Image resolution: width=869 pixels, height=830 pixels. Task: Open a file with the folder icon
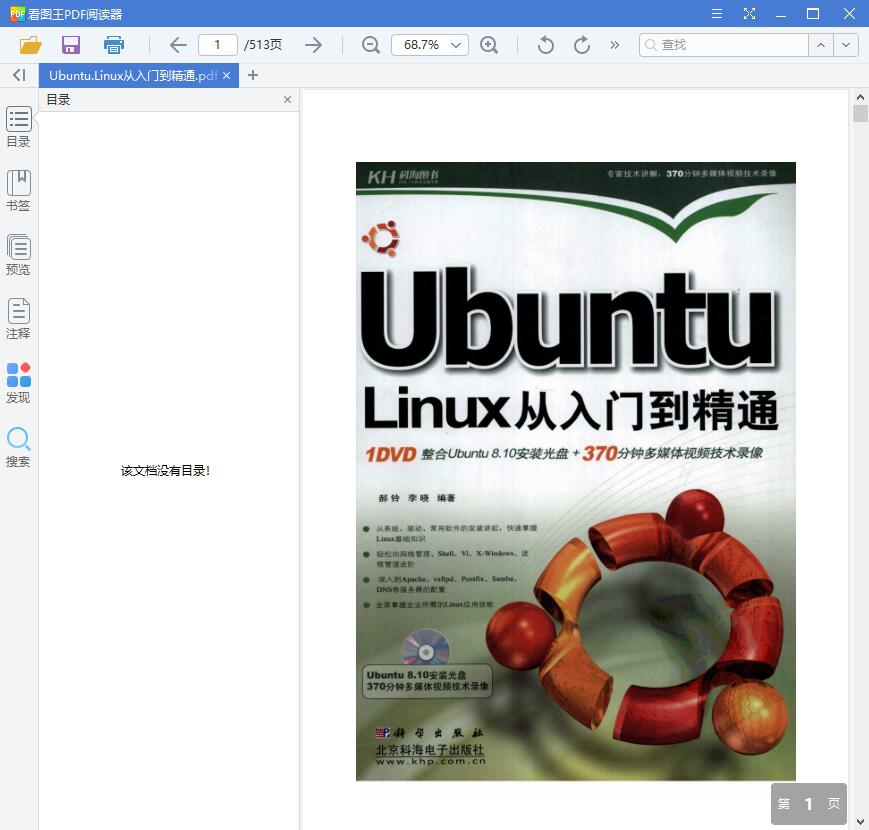(x=30, y=45)
